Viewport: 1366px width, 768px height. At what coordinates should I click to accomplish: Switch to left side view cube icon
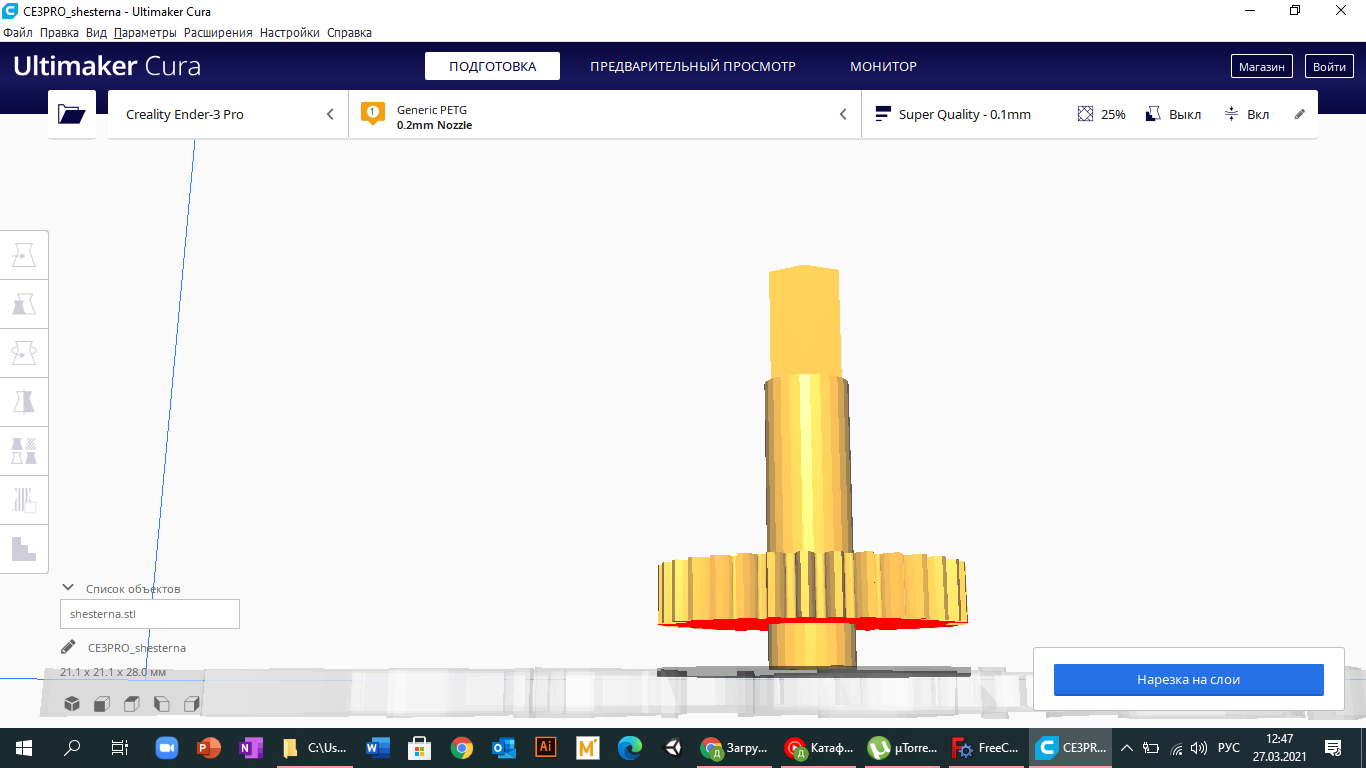[162, 704]
